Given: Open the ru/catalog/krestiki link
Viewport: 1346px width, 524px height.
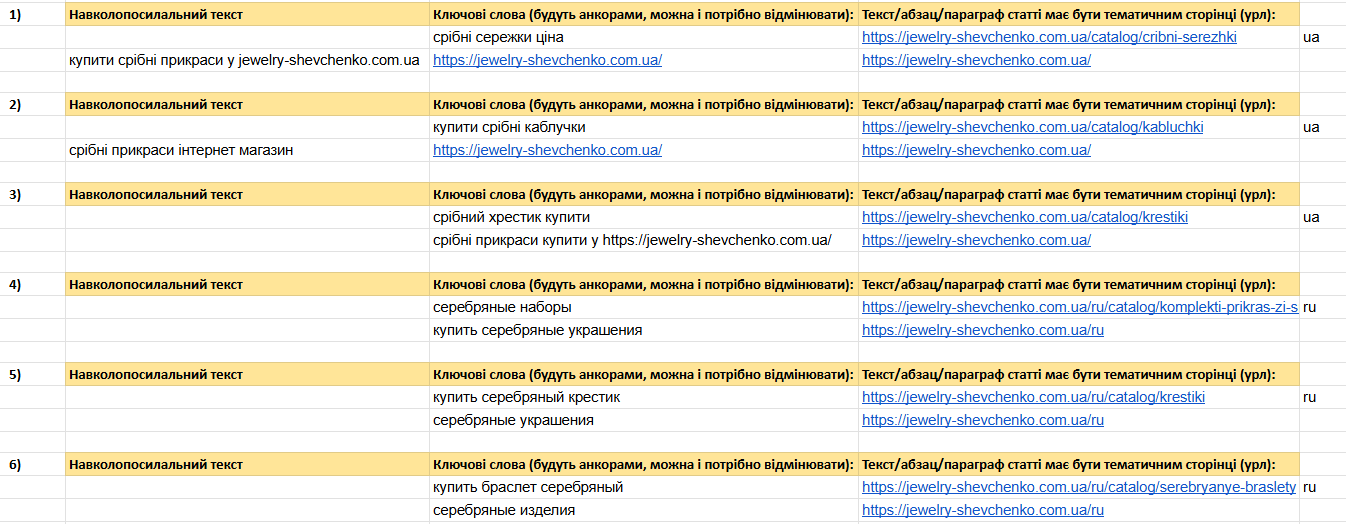Looking at the screenshot, I should pyautogui.click(x=1033, y=397).
